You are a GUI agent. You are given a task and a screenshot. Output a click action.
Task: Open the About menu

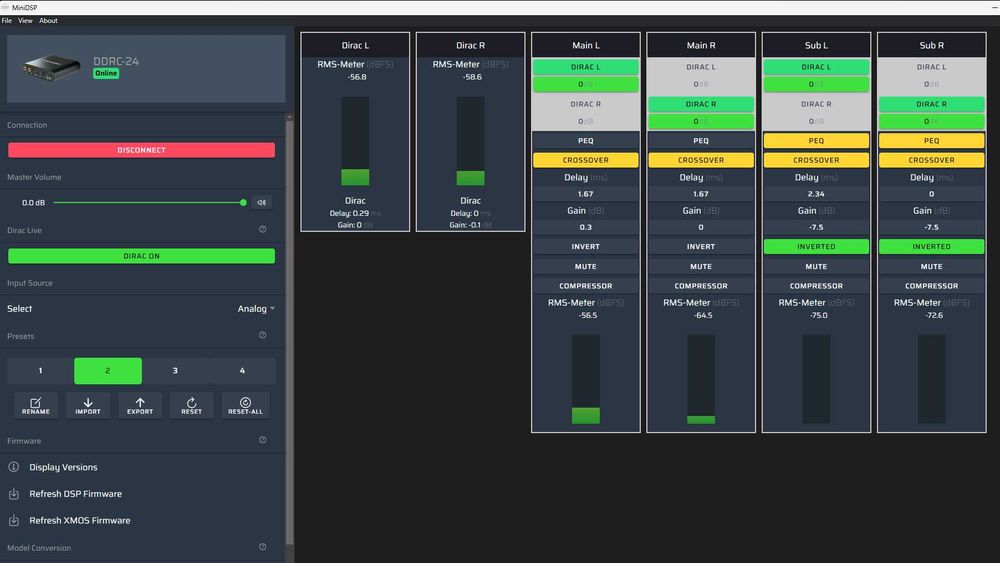pyautogui.click(x=48, y=20)
